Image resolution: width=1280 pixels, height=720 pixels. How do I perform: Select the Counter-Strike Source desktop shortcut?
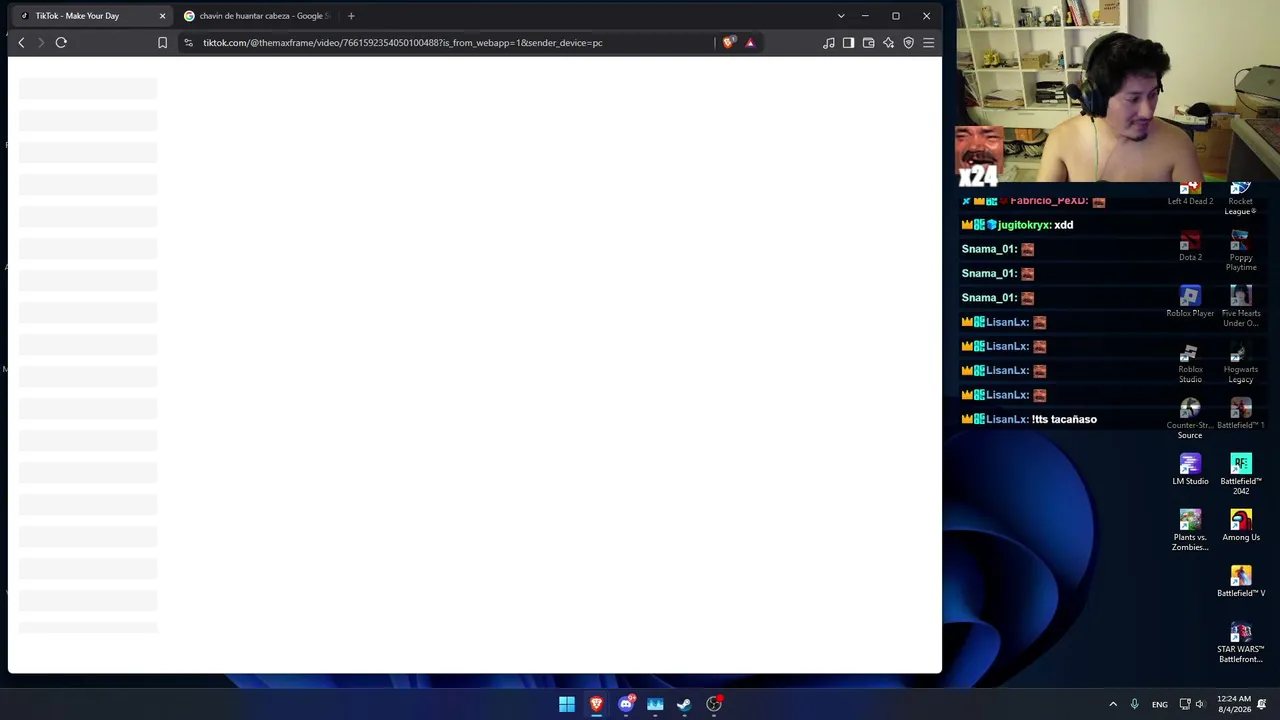(x=1190, y=420)
